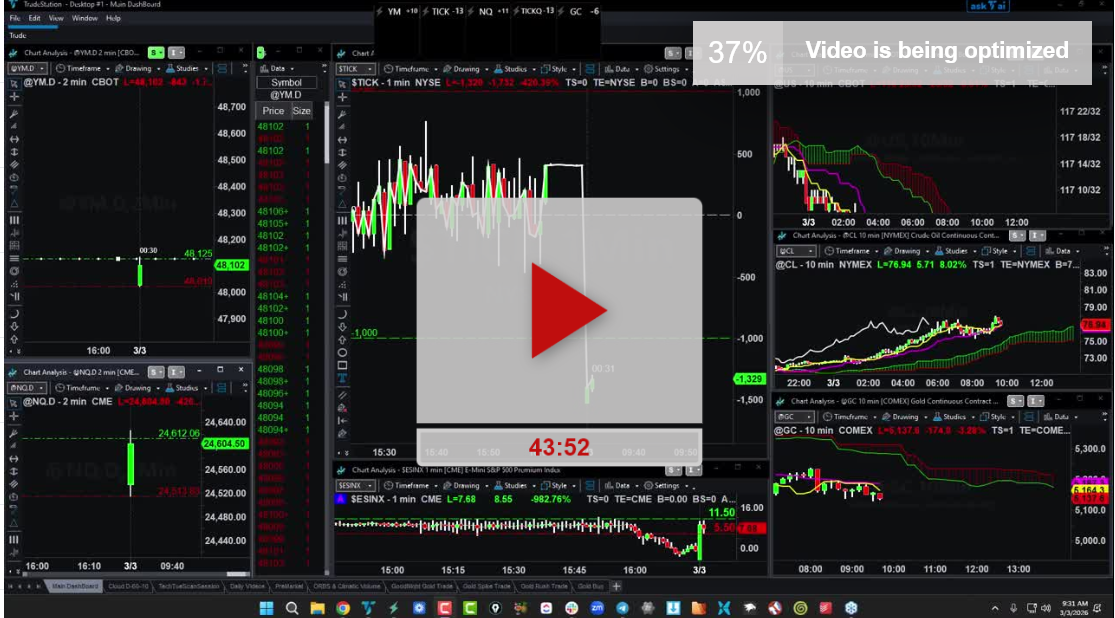This screenshot has height=618, width=1115.
Task: Toggle green S button in @YM.D chart title
Action: pos(155,52)
